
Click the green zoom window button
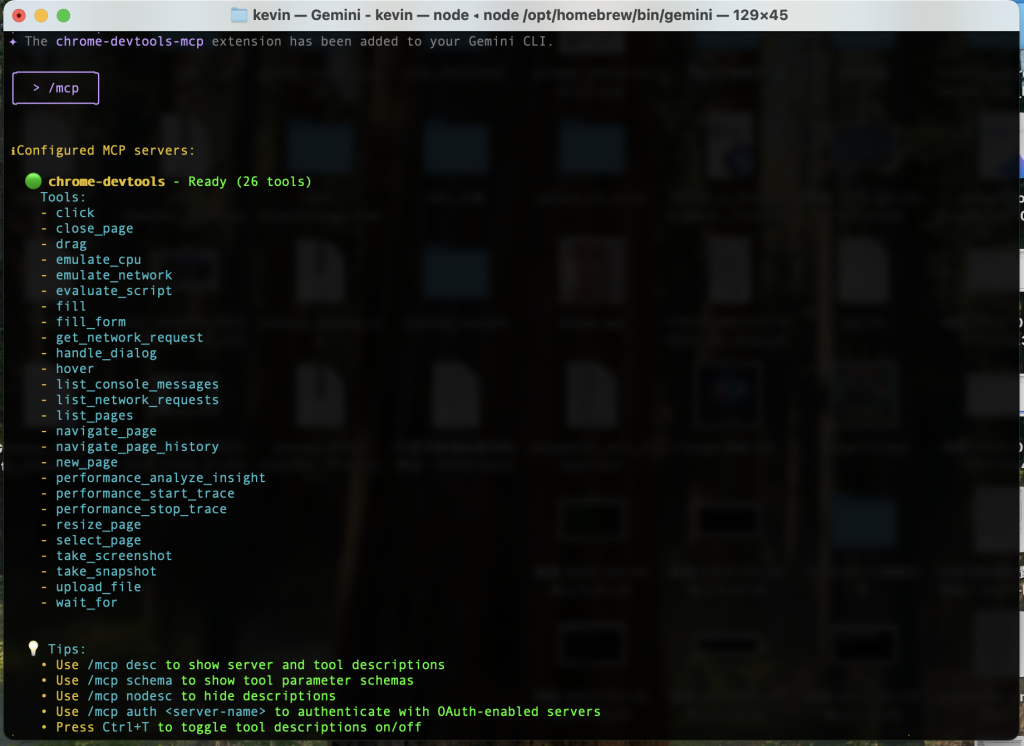(63, 15)
